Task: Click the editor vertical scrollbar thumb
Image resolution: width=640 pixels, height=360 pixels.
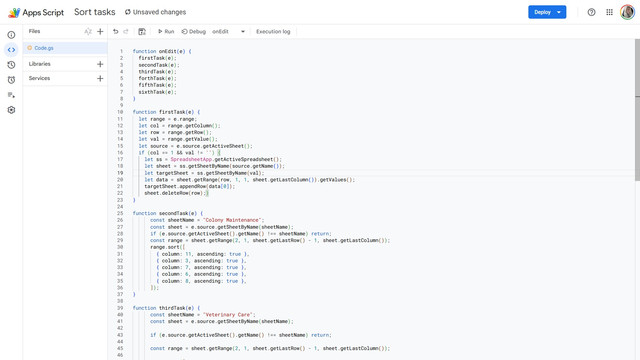Action: (x=637, y=110)
